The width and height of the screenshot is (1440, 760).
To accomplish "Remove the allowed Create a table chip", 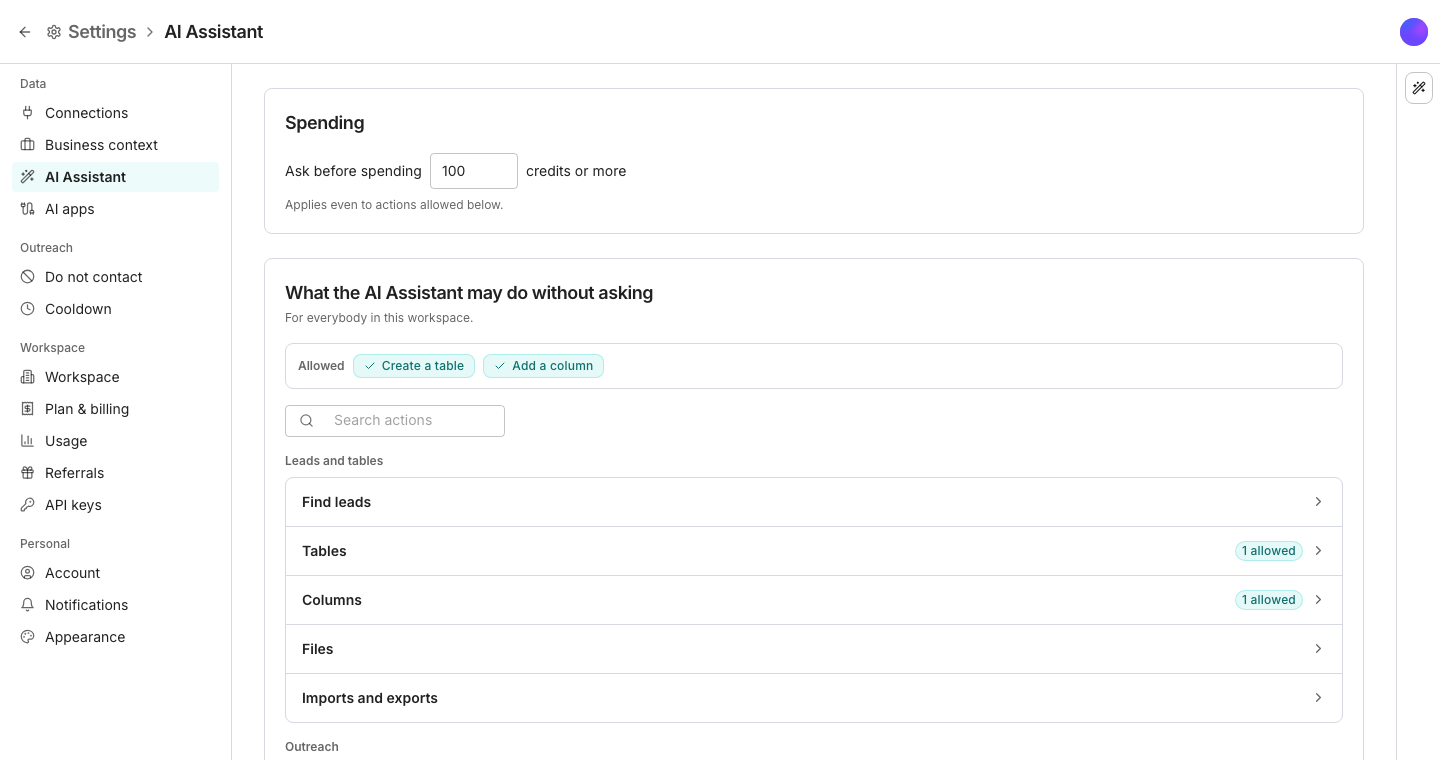I will [x=414, y=366].
